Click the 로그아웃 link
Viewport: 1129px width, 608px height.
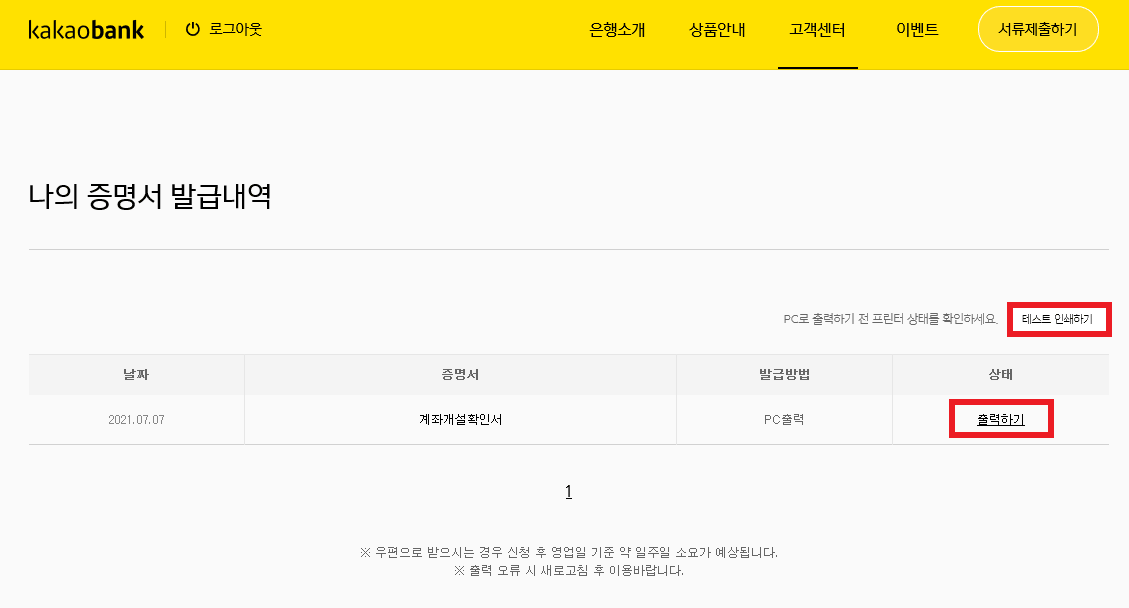pos(235,30)
